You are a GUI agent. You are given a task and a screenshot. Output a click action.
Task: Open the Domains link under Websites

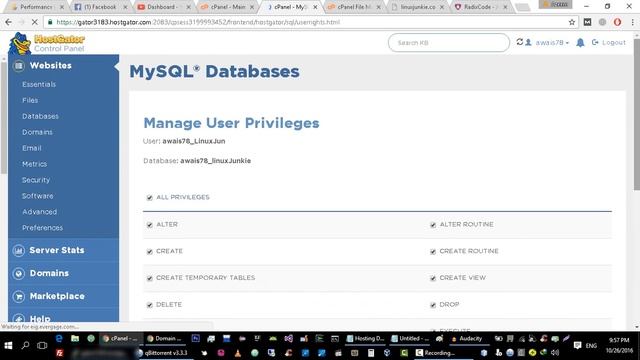[x=37, y=132]
